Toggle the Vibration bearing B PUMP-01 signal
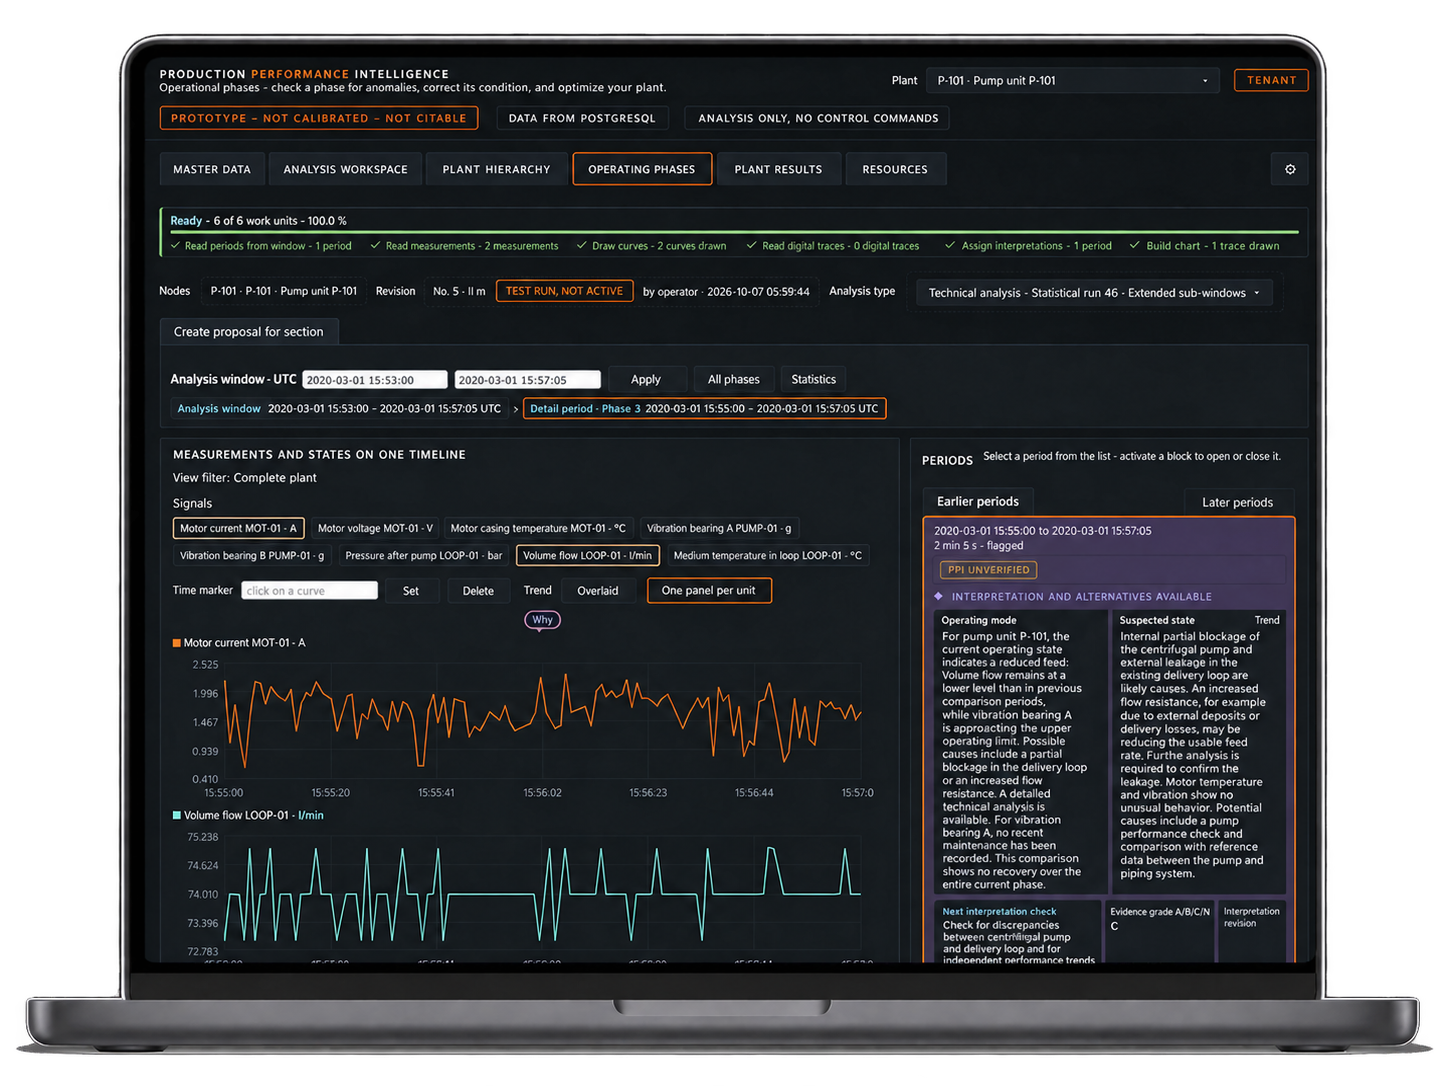This screenshot has width=1448, height=1086. click(x=252, y=555)
